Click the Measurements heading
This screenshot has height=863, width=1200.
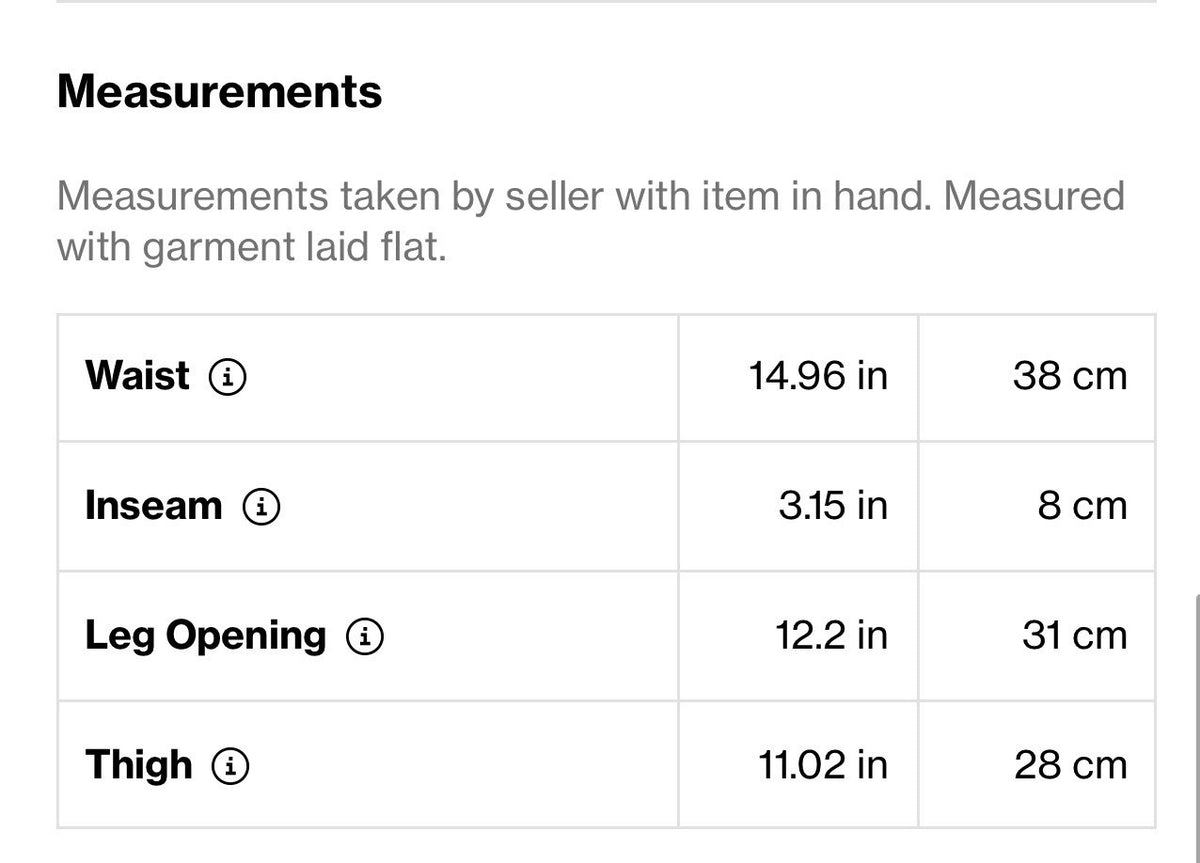(x=219, y=92)
